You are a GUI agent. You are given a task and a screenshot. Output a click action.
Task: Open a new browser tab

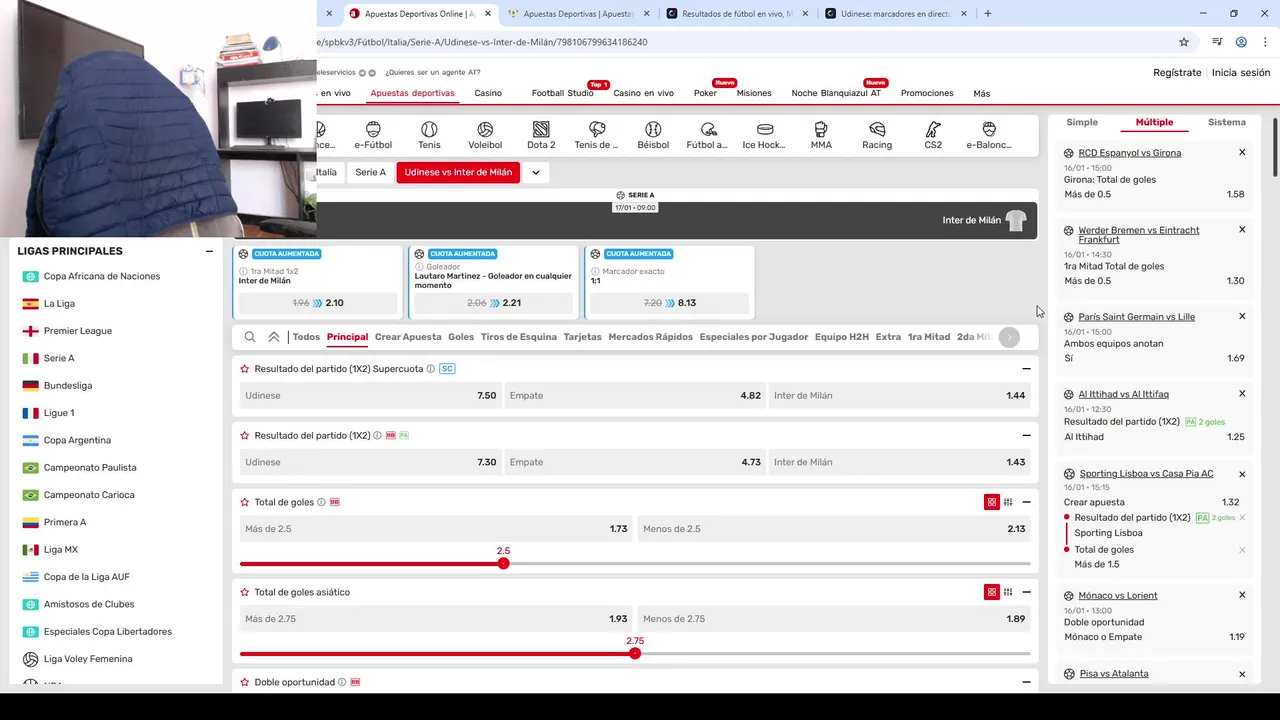(988, 13)
